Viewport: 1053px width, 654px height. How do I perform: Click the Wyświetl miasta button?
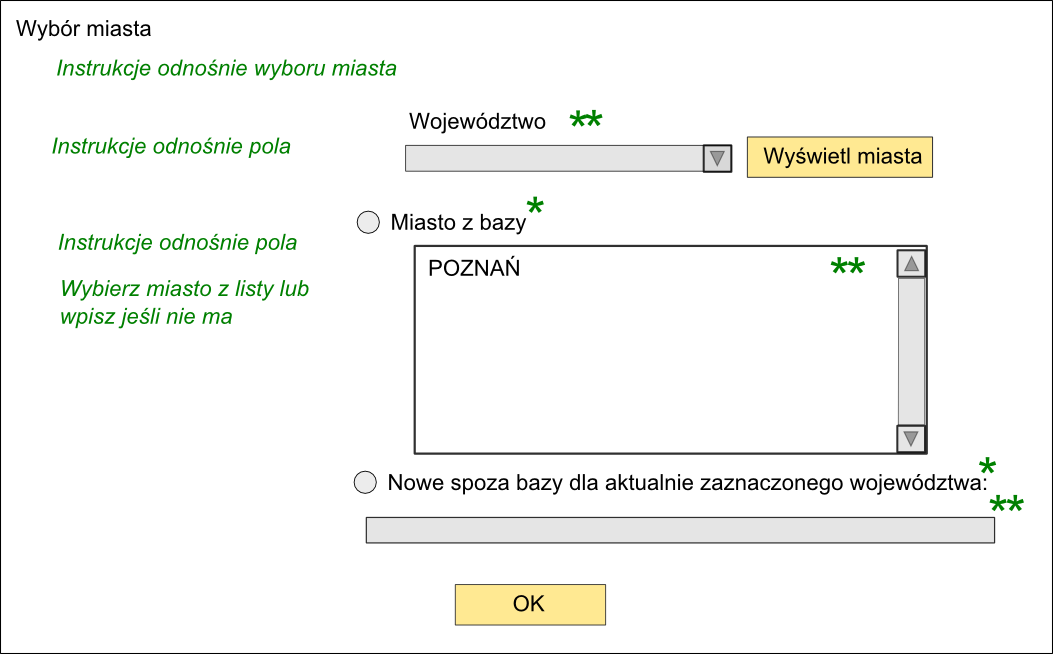pos(839,157)
